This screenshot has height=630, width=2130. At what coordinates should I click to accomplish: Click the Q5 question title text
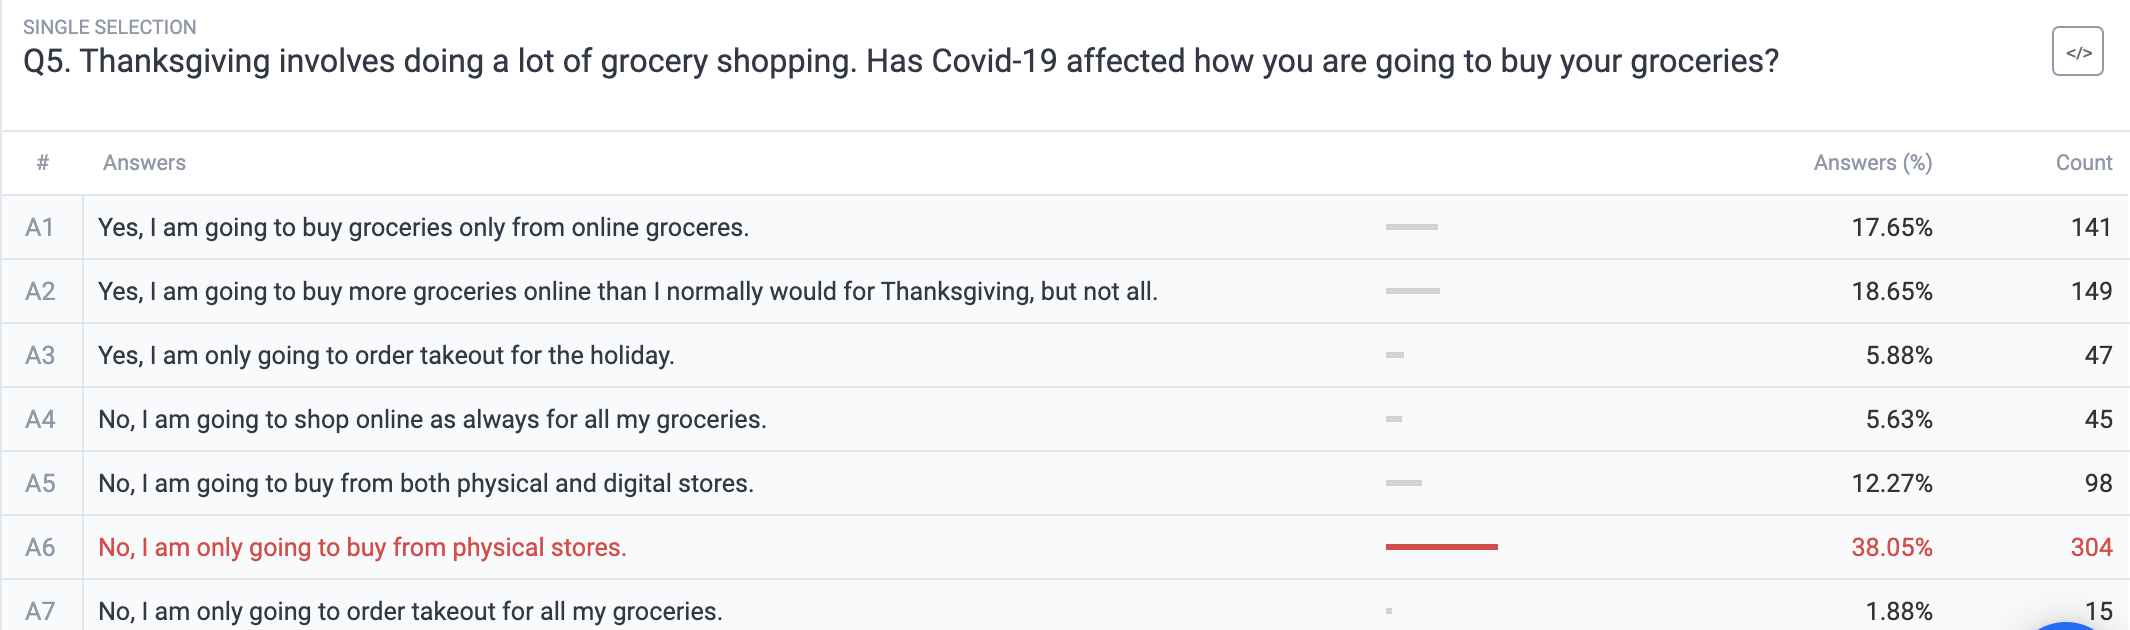(x=901, y=61)
